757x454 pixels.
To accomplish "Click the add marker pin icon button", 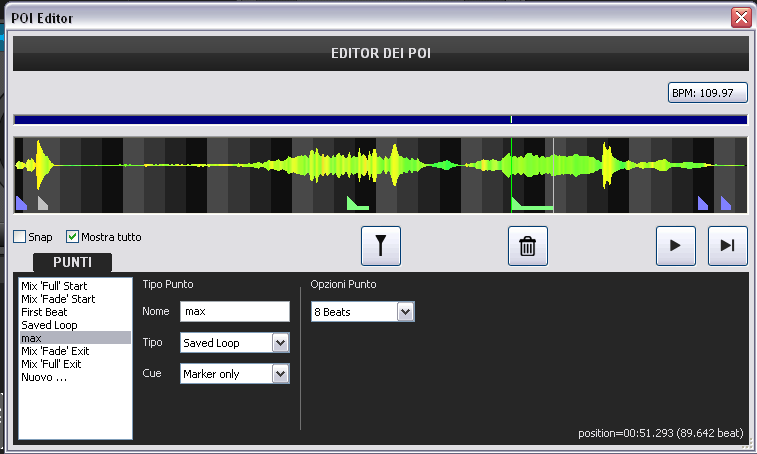I will point(381,246).
